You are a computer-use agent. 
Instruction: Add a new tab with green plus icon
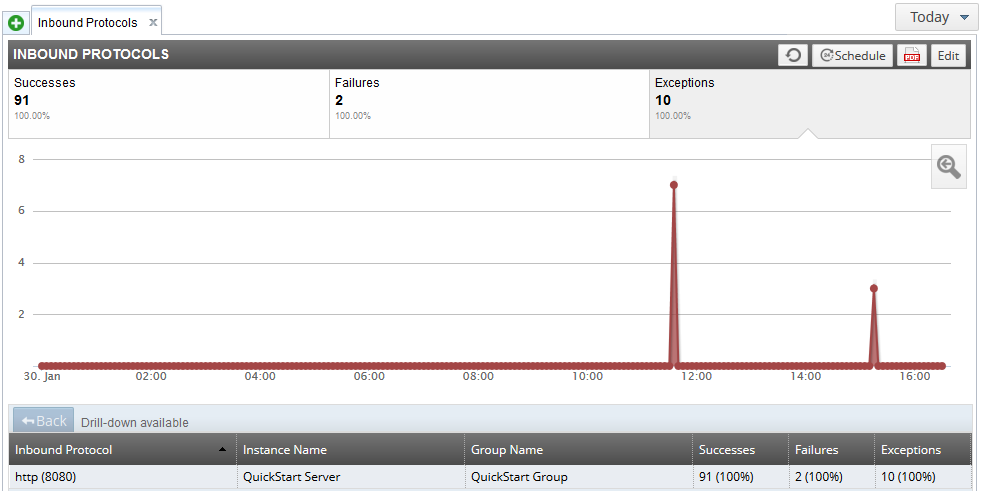point(16,24)
